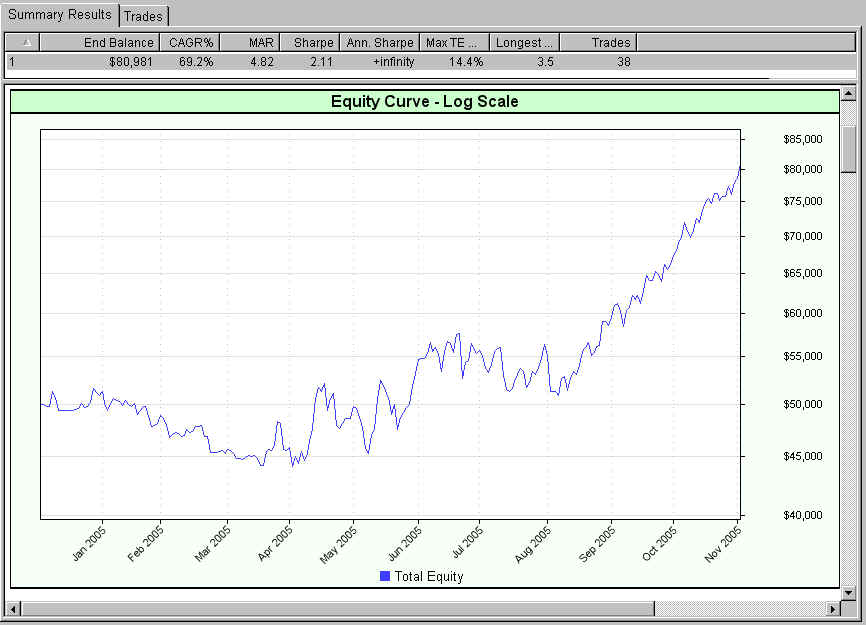866x625 pixels.
Task: Click the Ann. Sharpe column header
Action: point(379,42)
